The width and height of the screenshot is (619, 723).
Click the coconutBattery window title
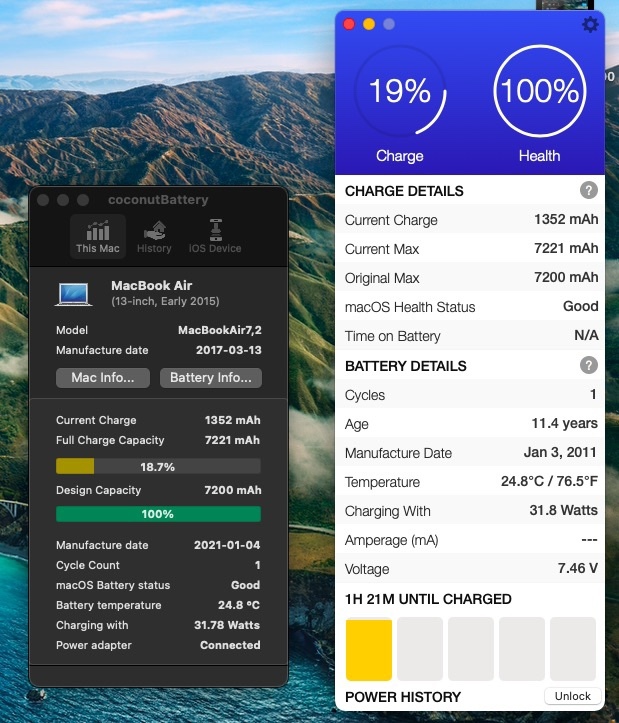pos(158,200)
